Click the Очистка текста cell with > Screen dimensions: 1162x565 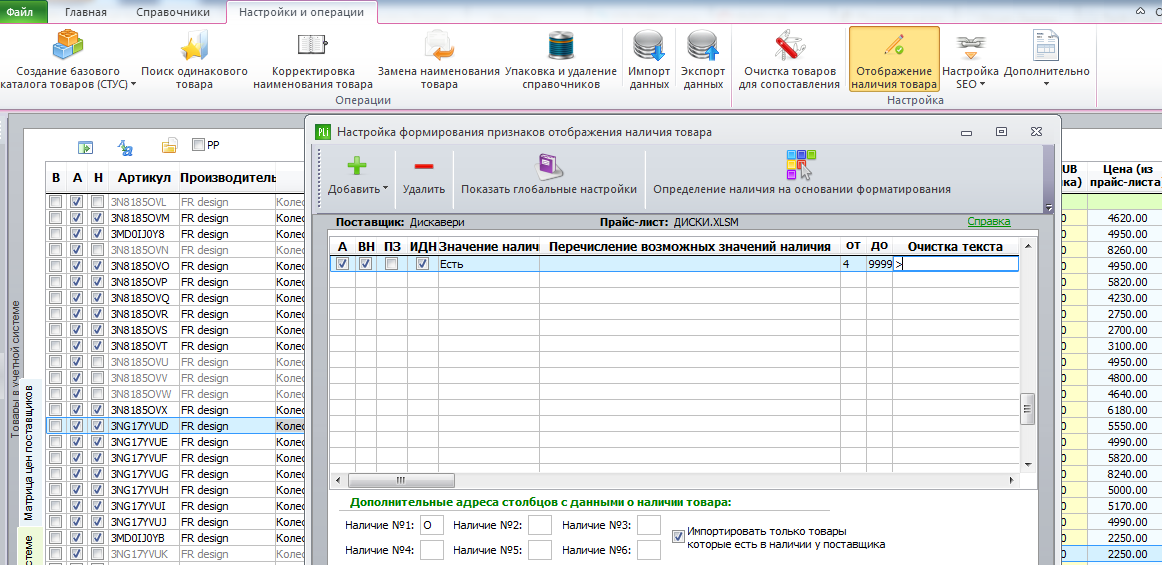click(x=955, y=263)
